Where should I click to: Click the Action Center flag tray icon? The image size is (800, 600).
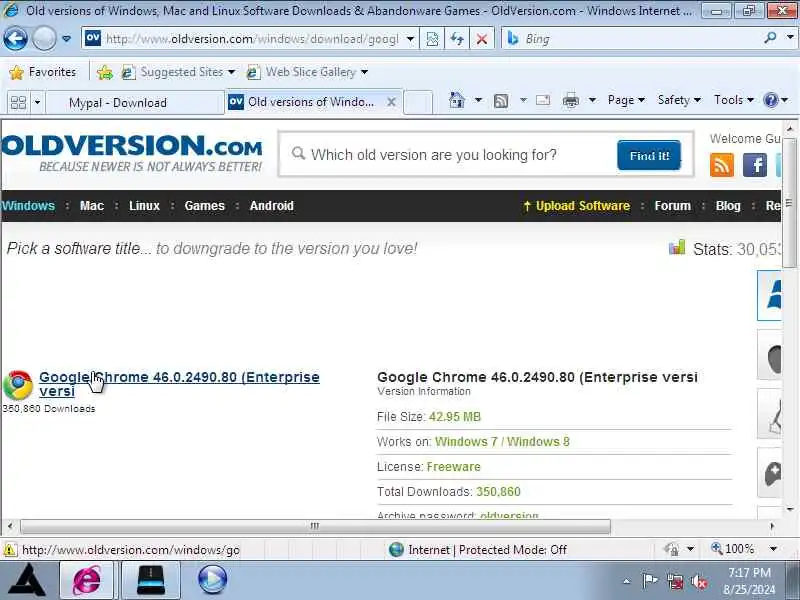click(x=649, y=581)
